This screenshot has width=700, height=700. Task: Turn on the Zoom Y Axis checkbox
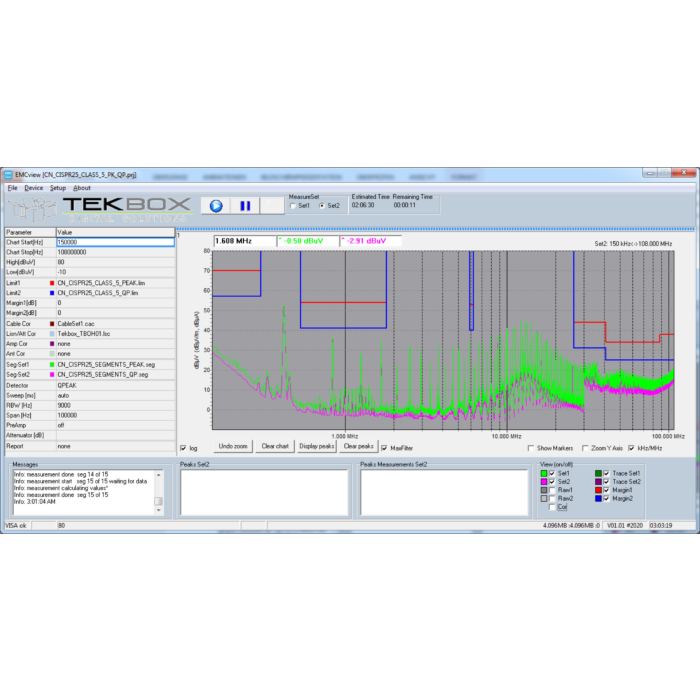pos(583,448)
